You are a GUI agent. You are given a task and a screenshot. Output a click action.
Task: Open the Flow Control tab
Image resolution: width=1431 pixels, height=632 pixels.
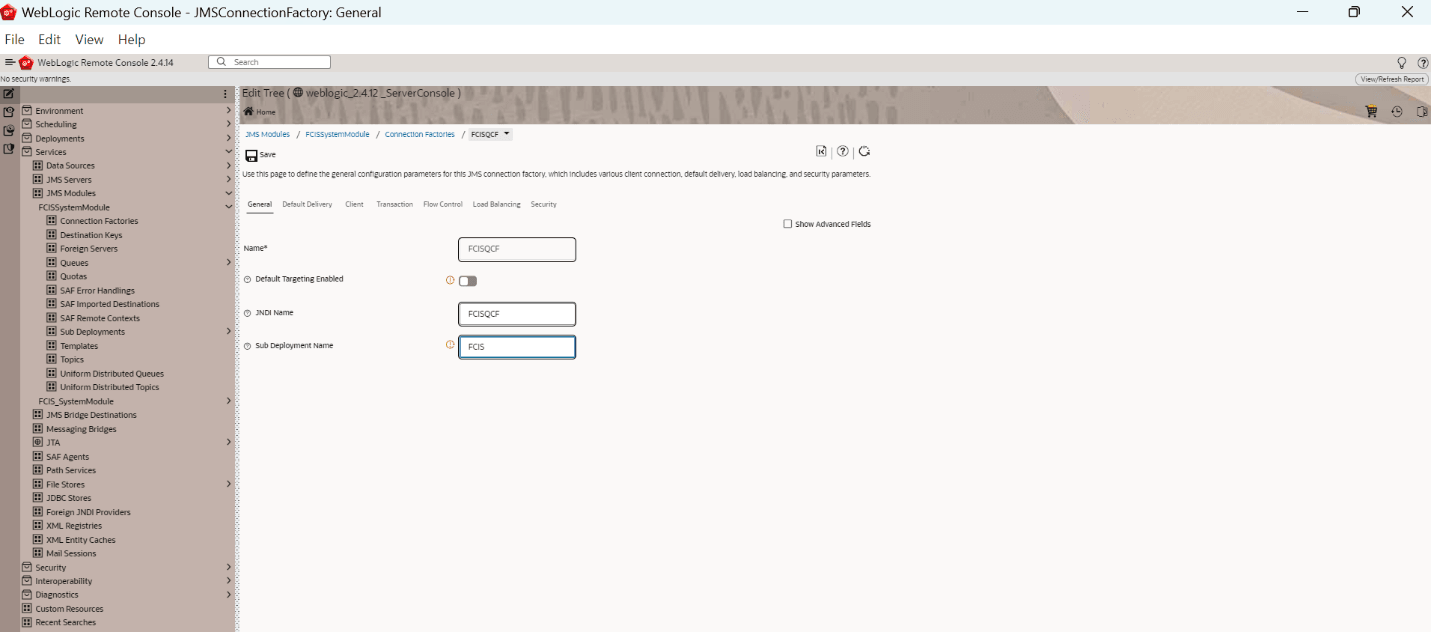pos(443,204)
